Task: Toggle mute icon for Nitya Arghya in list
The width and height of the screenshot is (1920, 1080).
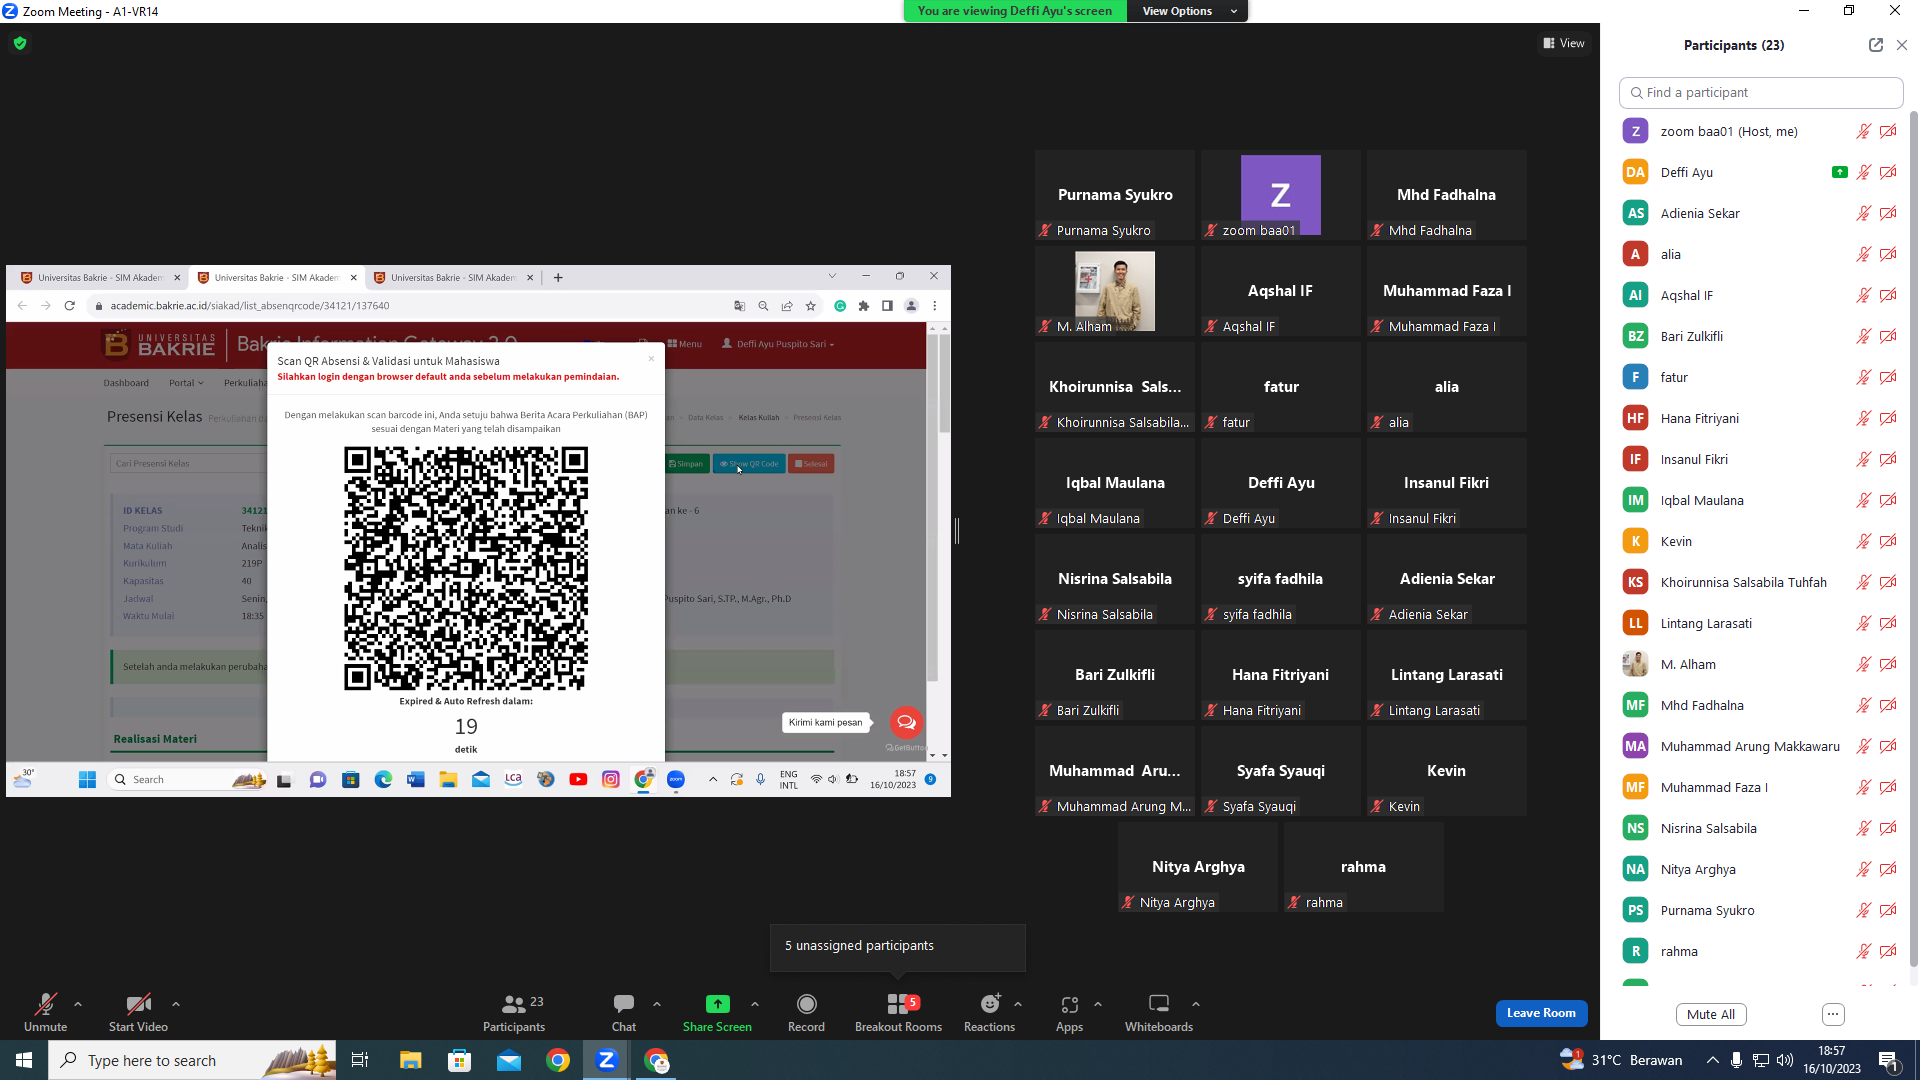Action: (x=1864, y=869)
